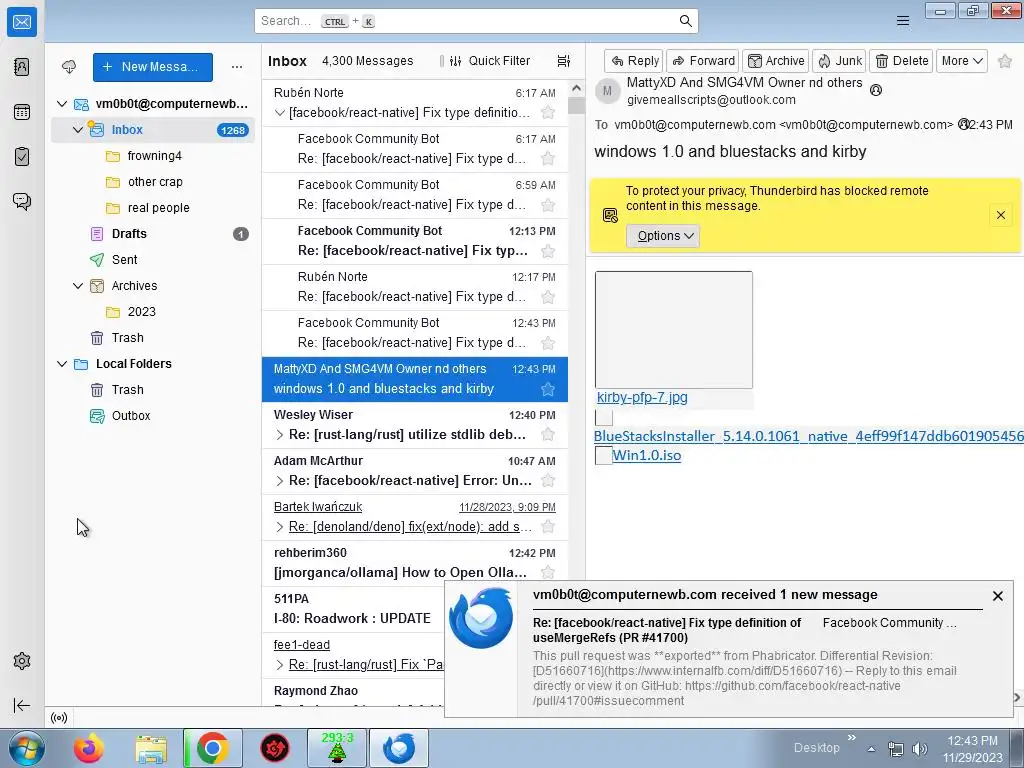Open remote content Options dropdown
This screenshot has height=768, width=1024.
[x=663, y=236]
